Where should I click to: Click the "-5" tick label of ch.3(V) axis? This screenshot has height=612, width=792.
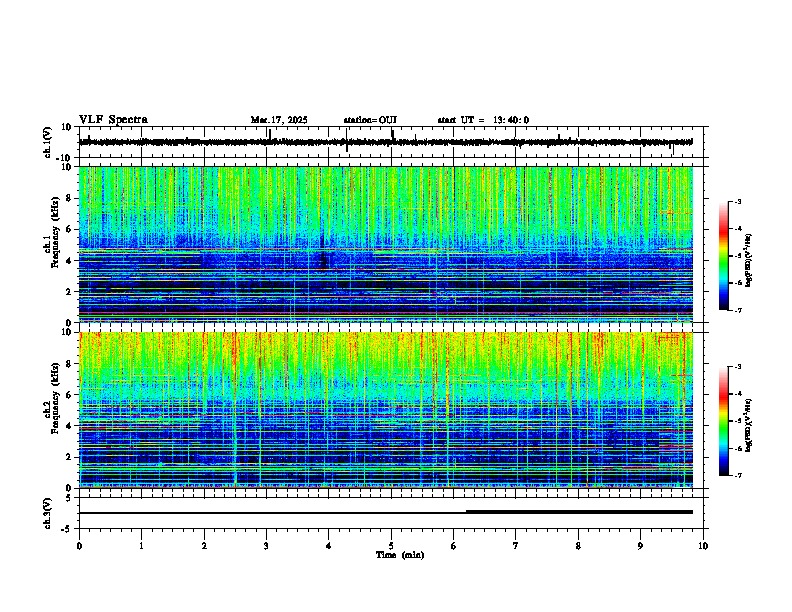click(67, 529)
